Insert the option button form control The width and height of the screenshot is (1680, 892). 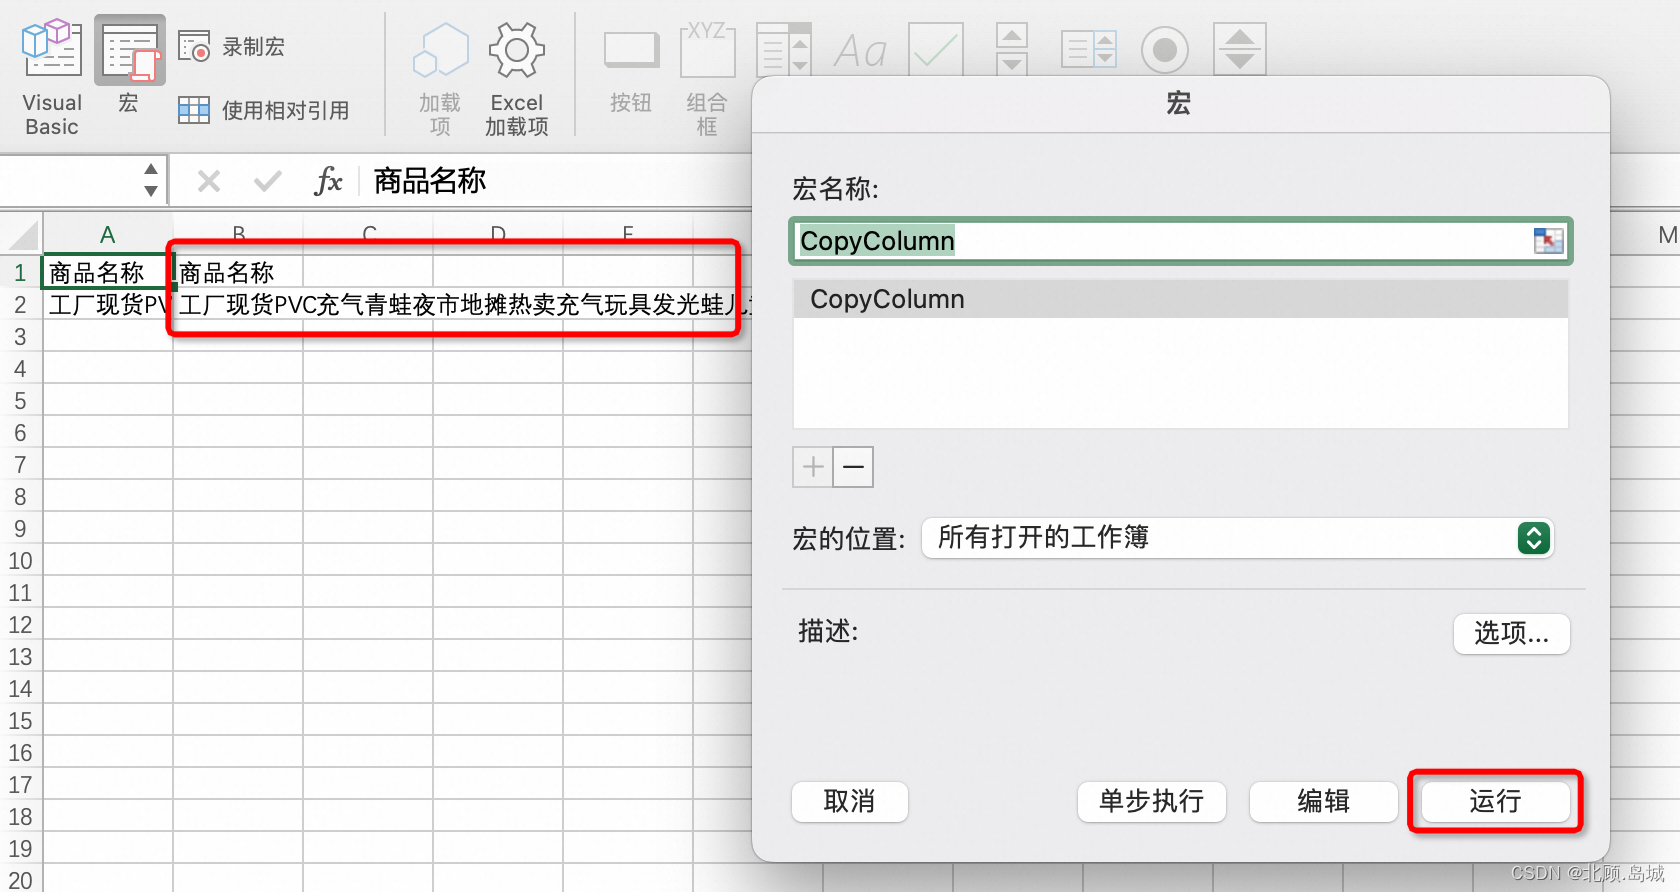1165,49
